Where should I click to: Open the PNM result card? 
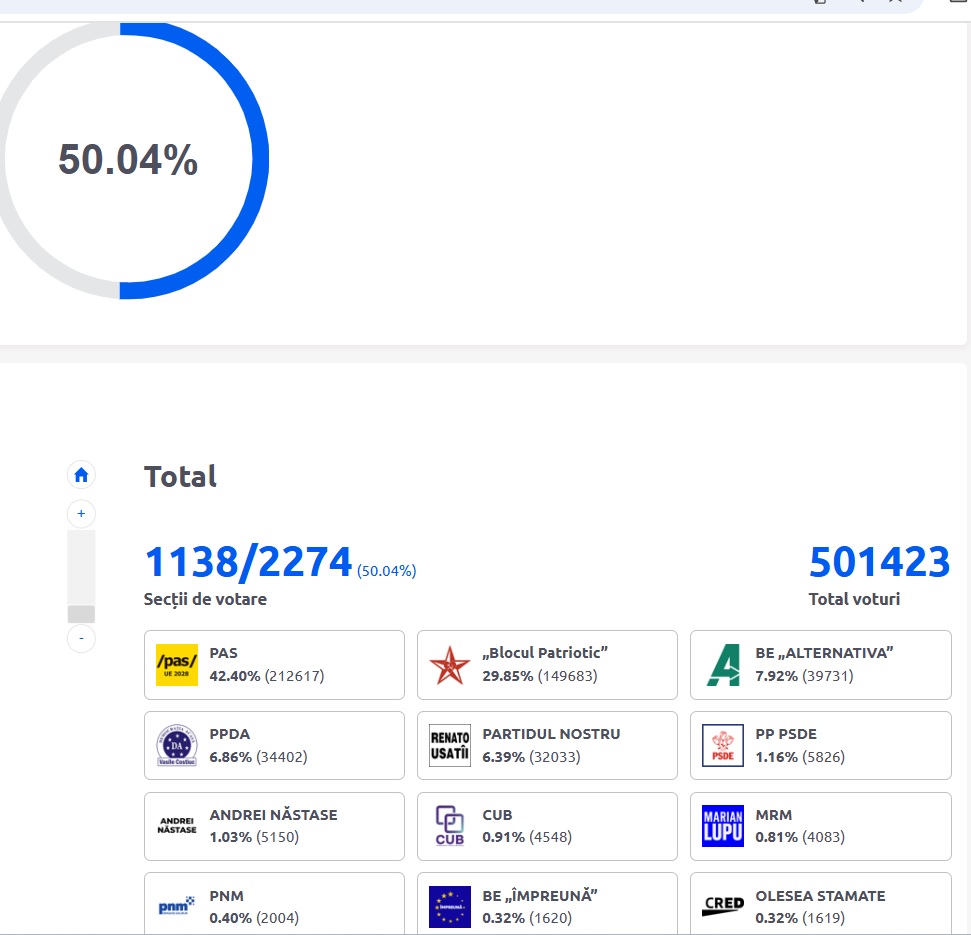click(274, 905)
